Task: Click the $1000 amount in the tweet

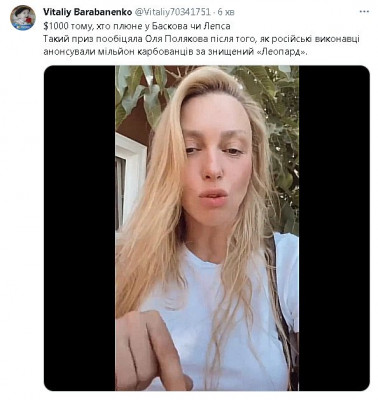Action: (52, 26)
